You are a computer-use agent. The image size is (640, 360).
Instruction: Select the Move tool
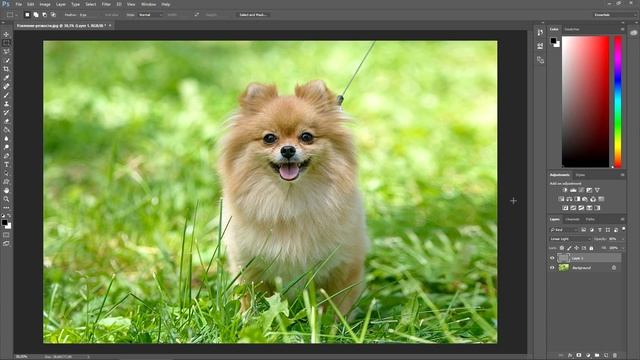[x=6, y=34]
